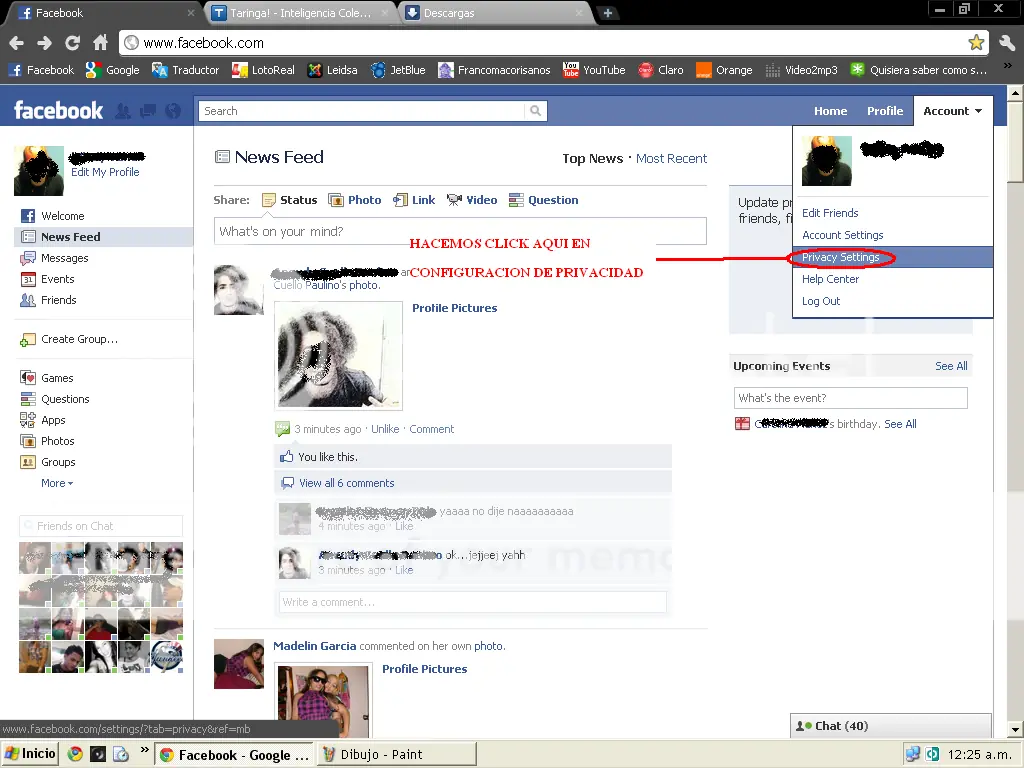Expand taskbar quick launch chevron

[x=144, y=749]
